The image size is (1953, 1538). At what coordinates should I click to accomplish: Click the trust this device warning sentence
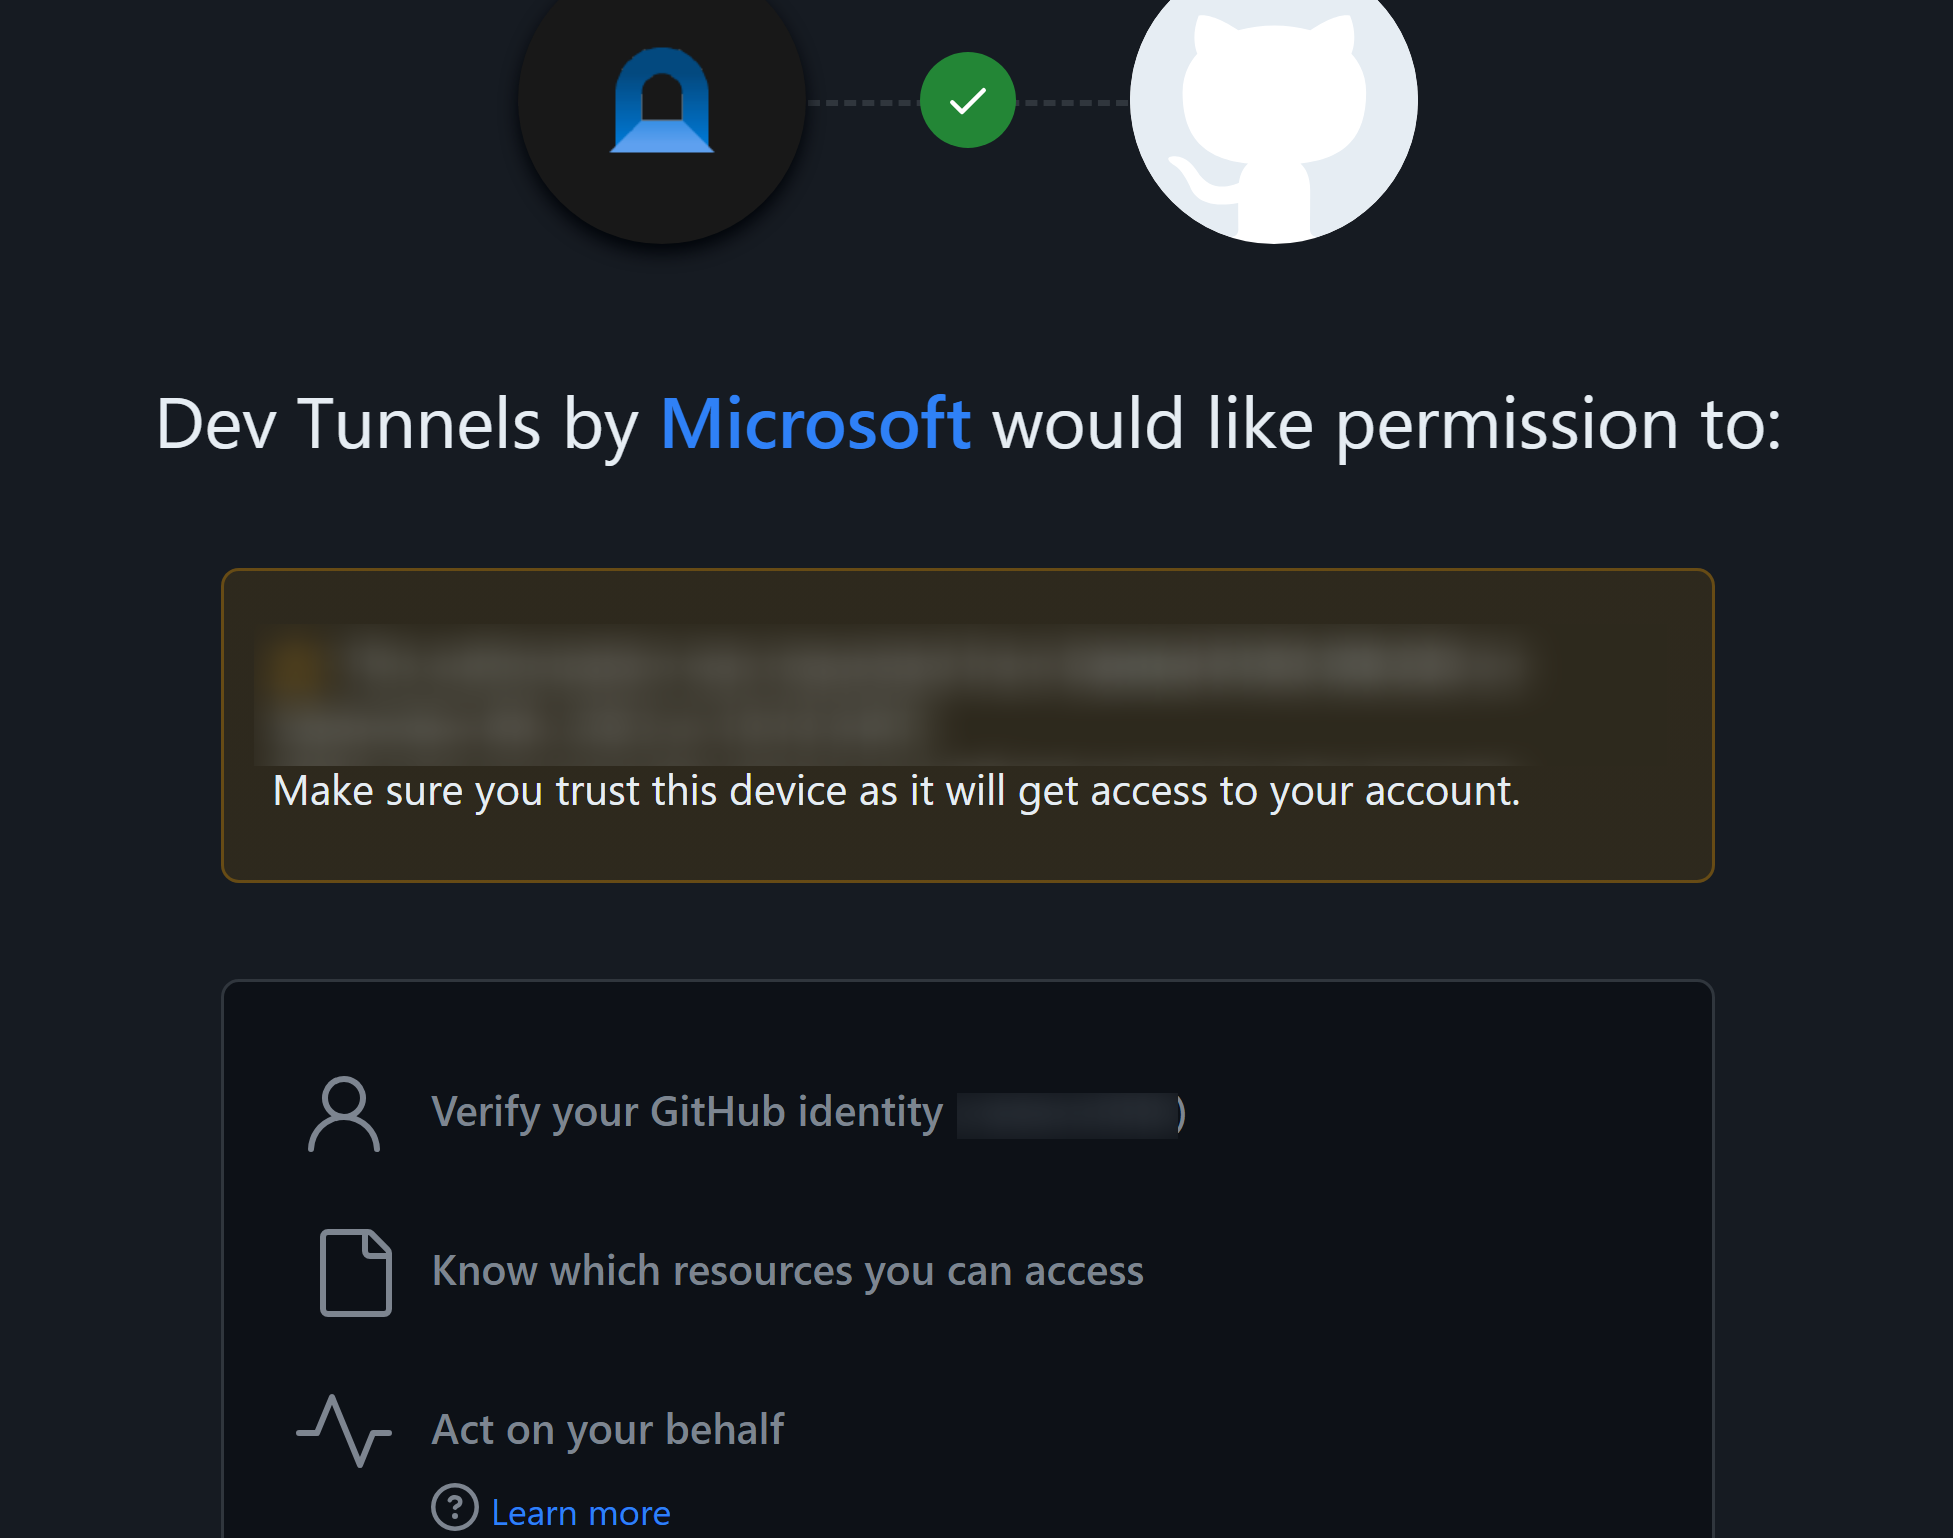(x=896, y=792)
